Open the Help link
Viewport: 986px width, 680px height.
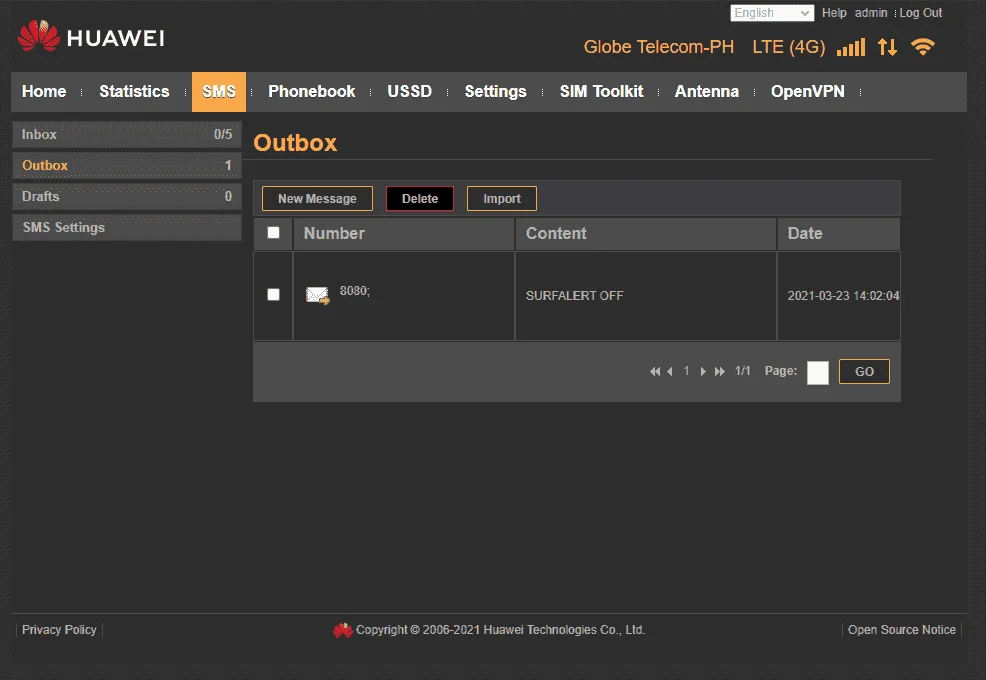pos(834,13)
